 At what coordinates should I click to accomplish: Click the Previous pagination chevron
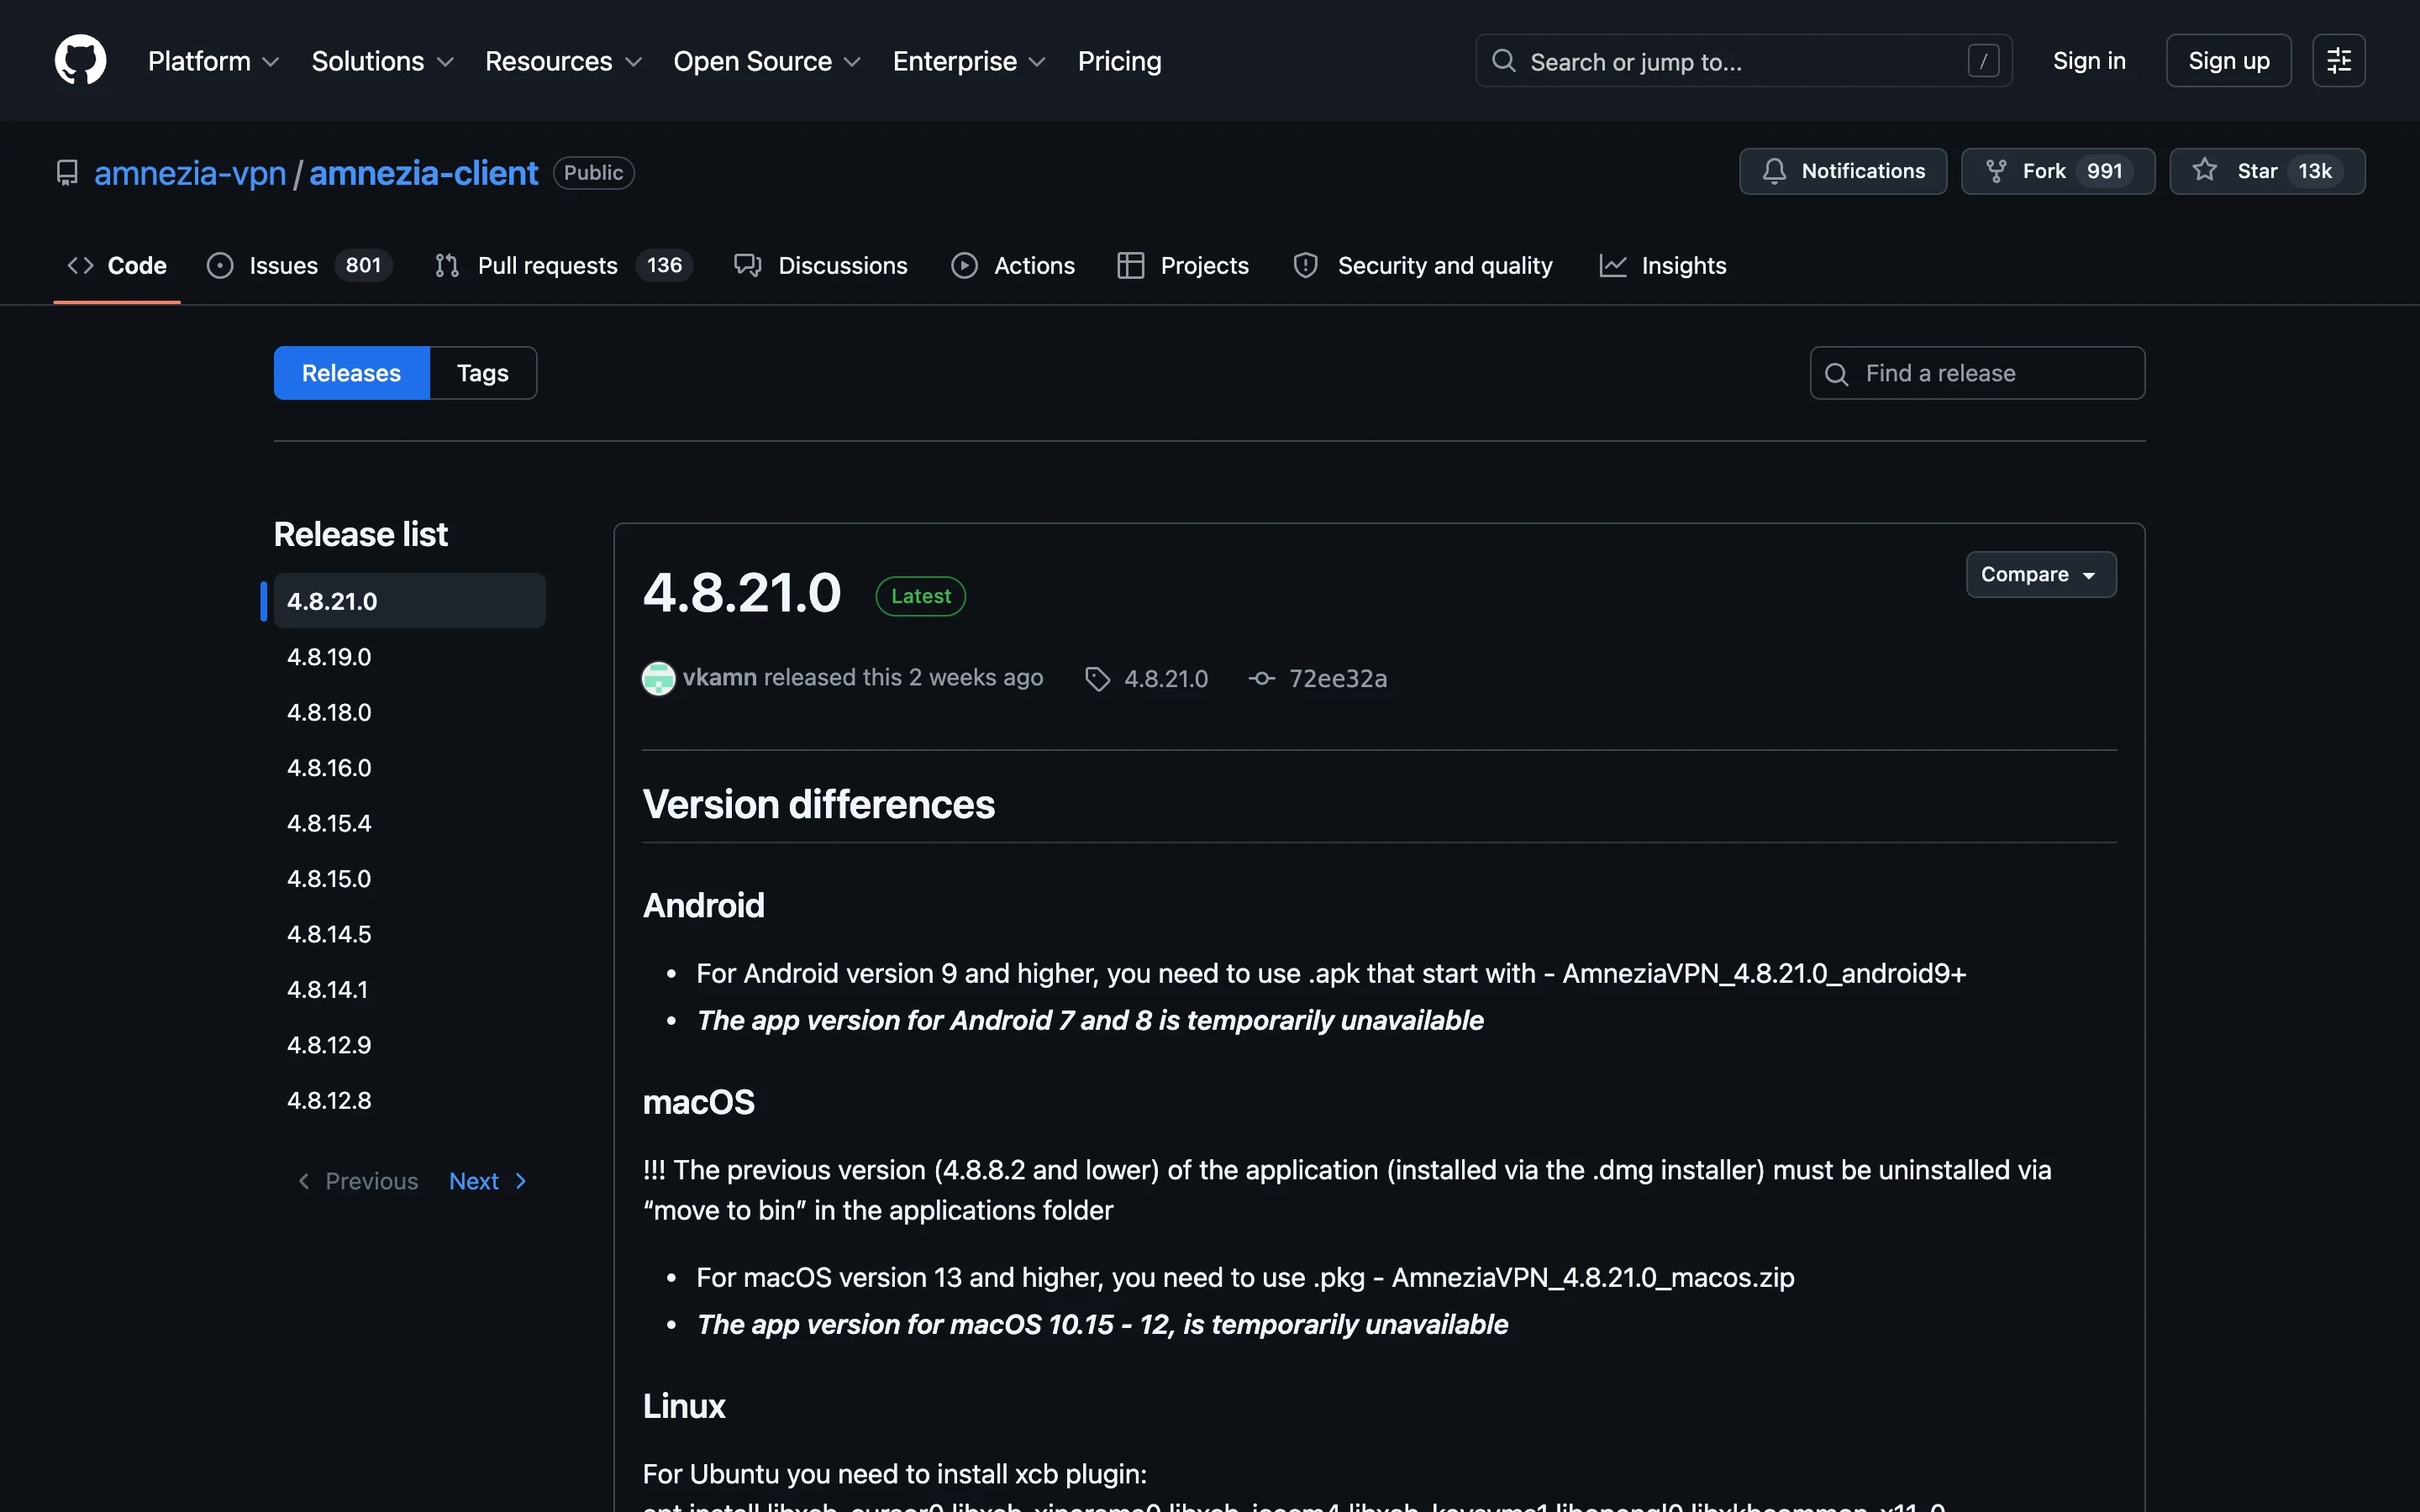pyautogui.click(x=304, y=1181)
